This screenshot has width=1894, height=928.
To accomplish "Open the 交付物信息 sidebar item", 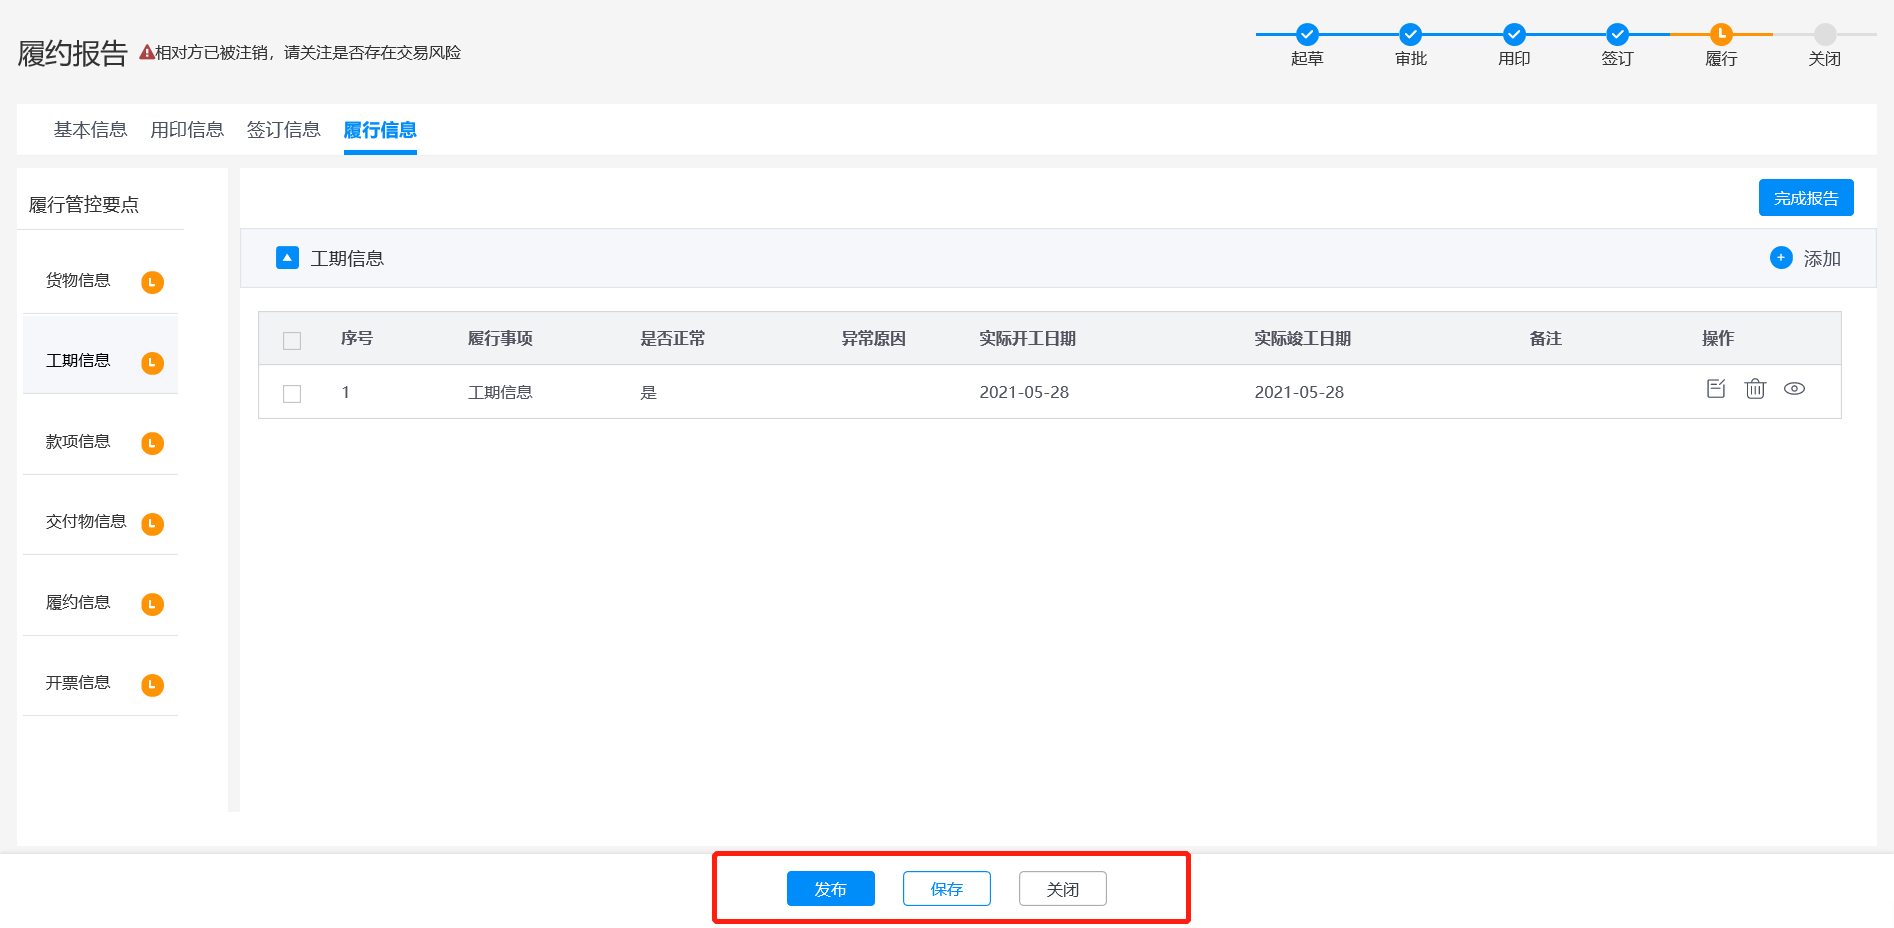I will (x=86, y=522).
